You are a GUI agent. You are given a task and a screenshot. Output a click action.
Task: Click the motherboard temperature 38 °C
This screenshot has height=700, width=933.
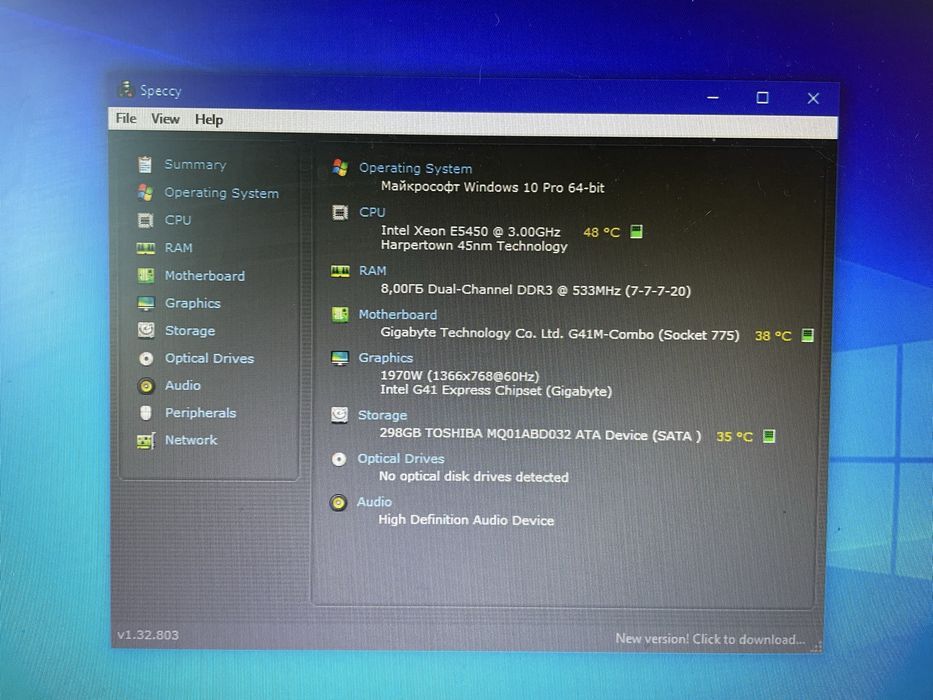[x=773, y=336]
